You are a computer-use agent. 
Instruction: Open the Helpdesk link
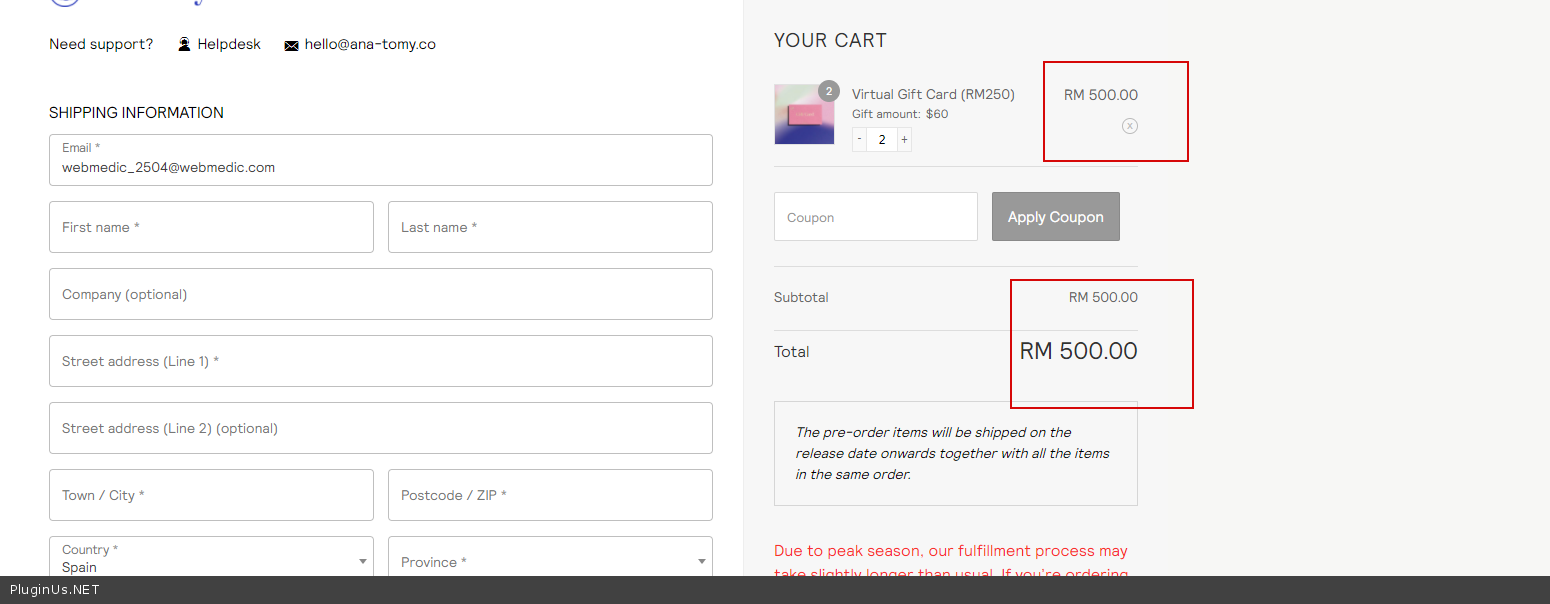click(229, 44)
